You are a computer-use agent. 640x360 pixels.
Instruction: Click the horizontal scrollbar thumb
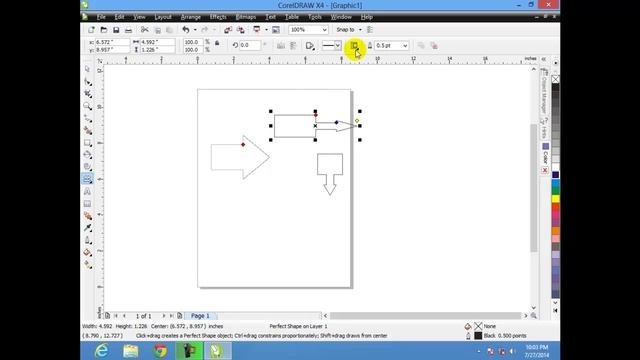click(425, 316)
